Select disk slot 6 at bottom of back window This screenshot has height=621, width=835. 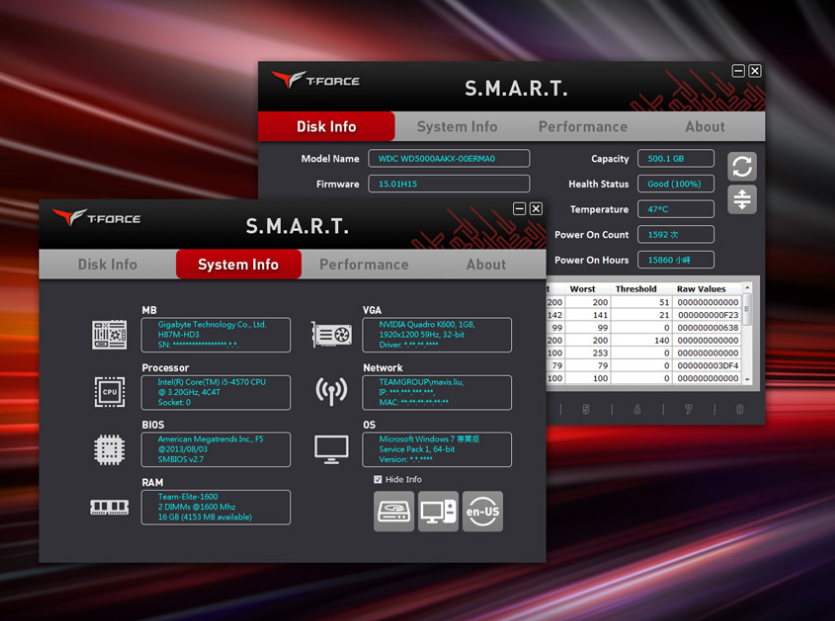tap(637, 410)
